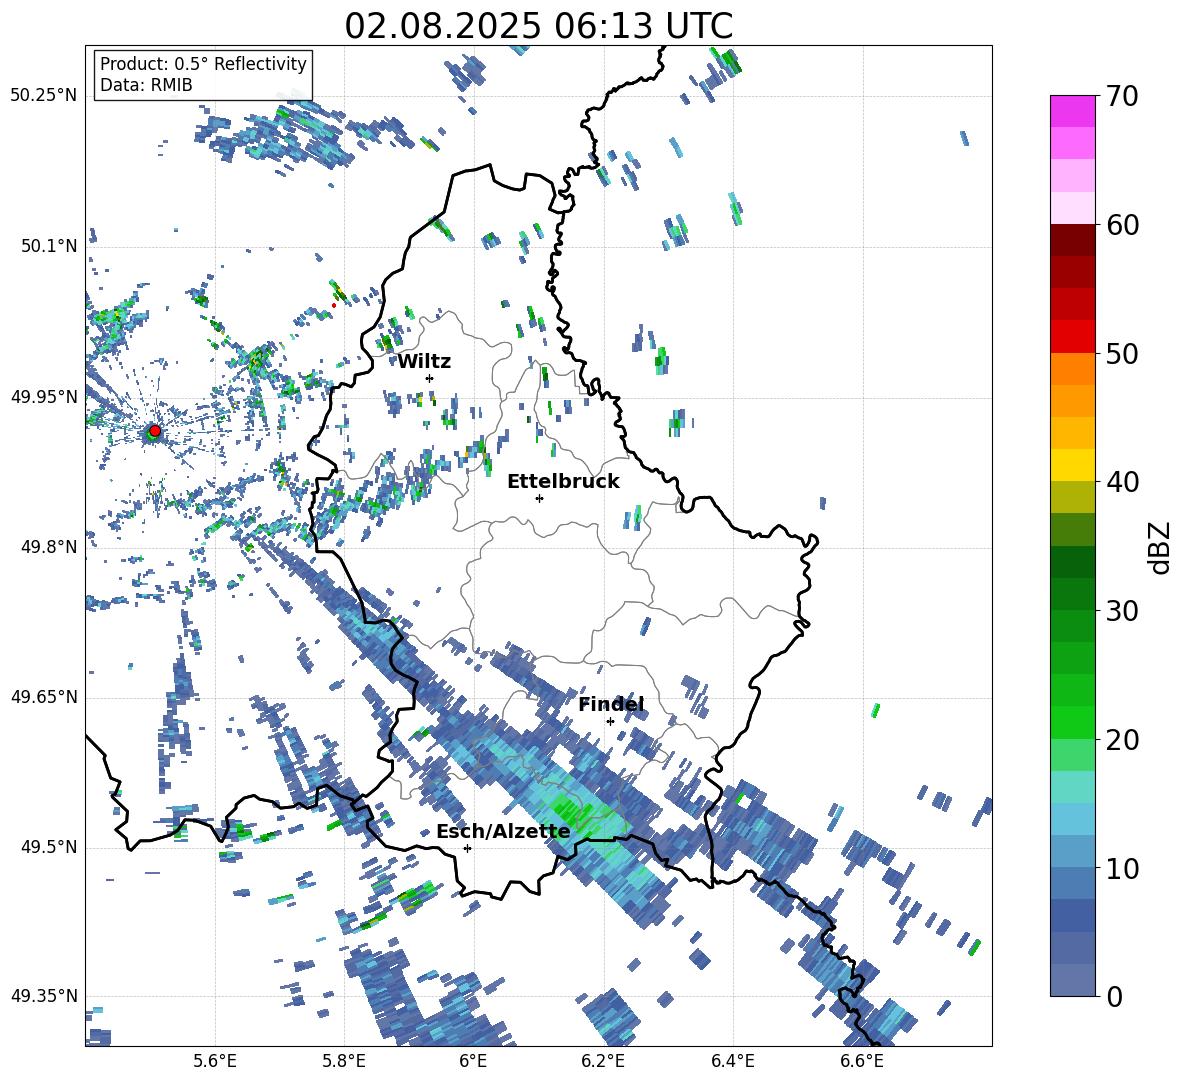Click the colorbar tick value 0

click(x=1114, y=996)
